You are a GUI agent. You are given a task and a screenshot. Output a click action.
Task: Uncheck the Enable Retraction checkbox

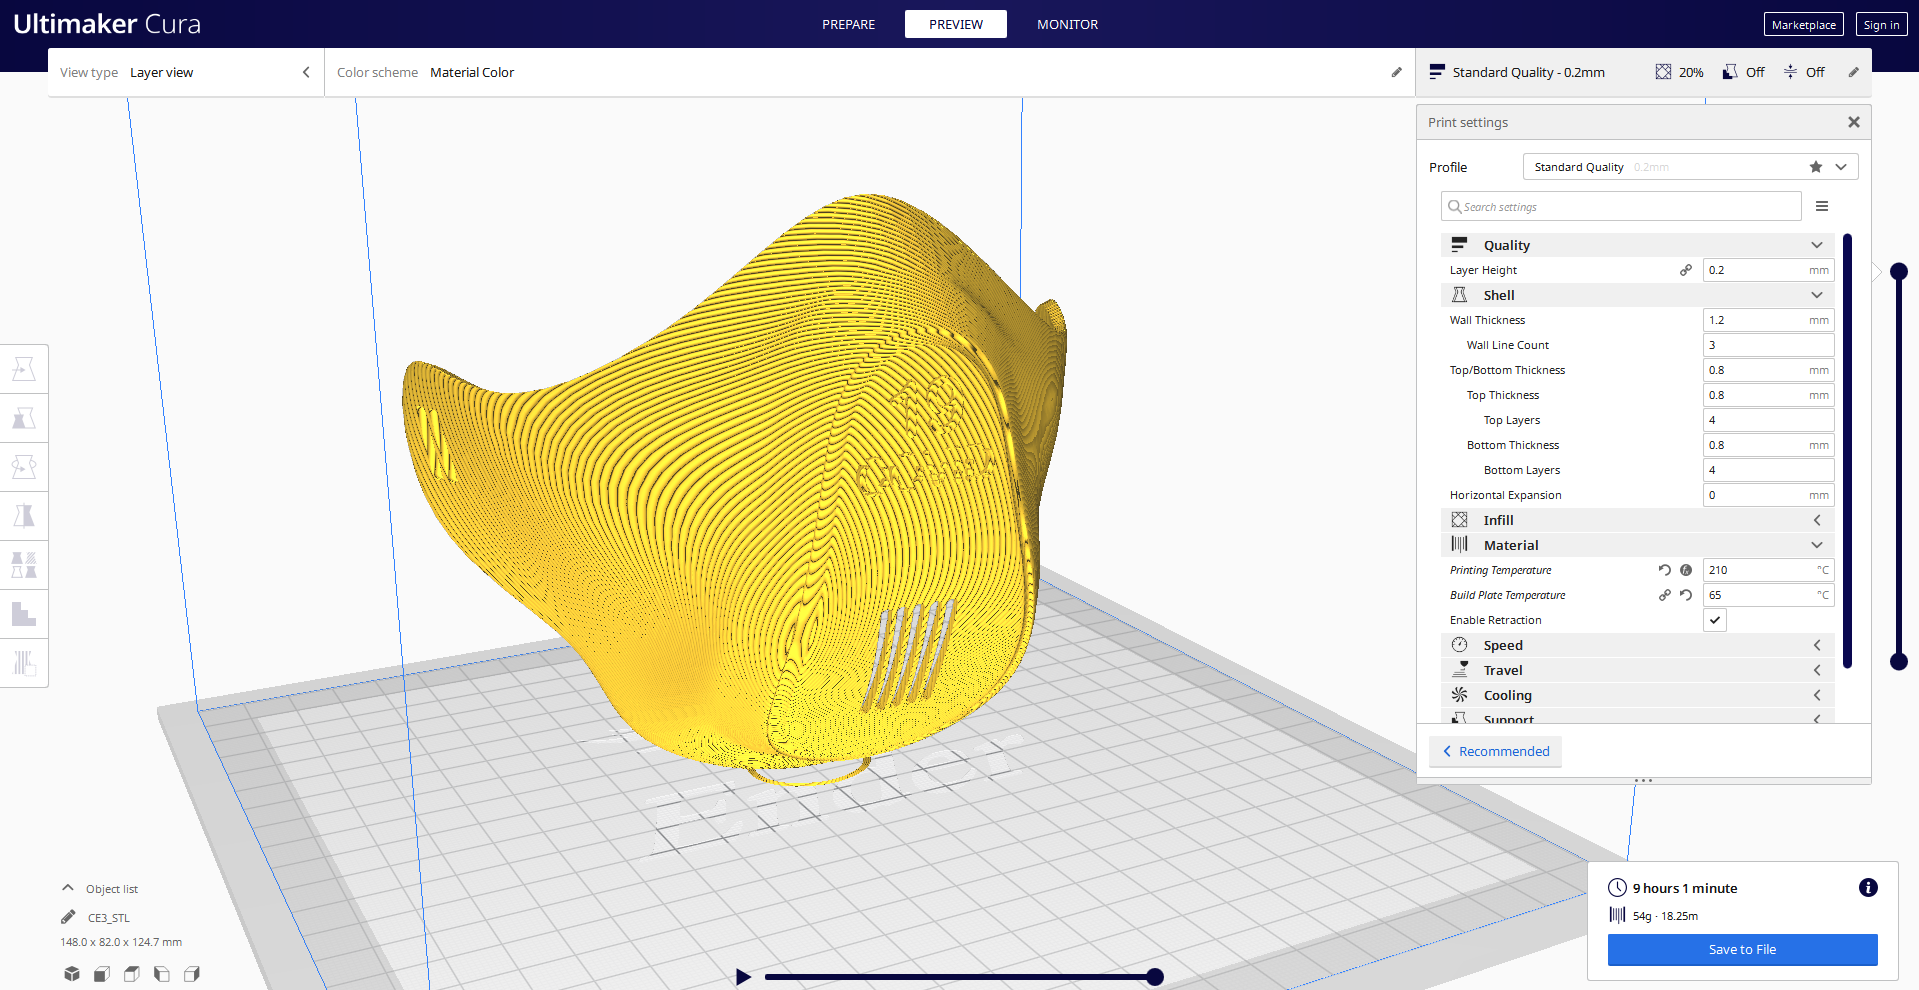click(x=1715, y=620)
